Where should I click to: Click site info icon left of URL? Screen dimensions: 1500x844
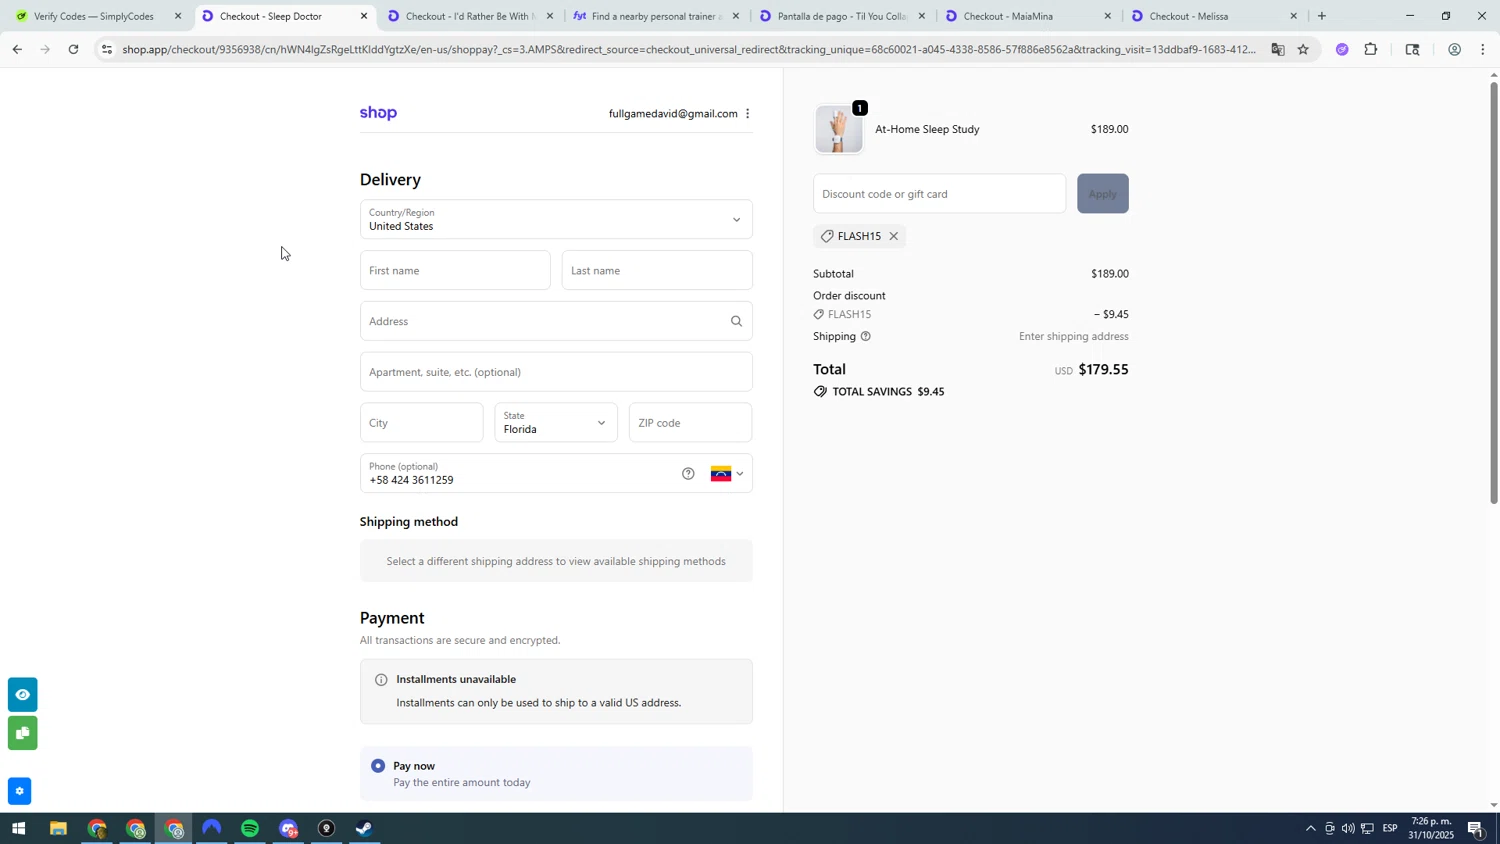click(x=107, y=49)
